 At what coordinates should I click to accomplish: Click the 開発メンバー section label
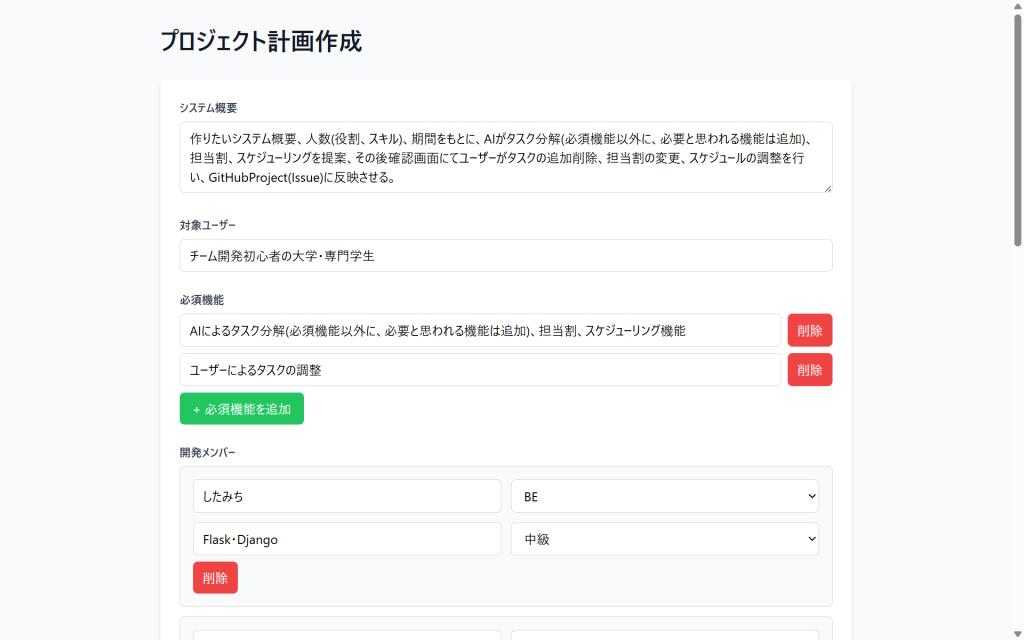tap(208, 453)
